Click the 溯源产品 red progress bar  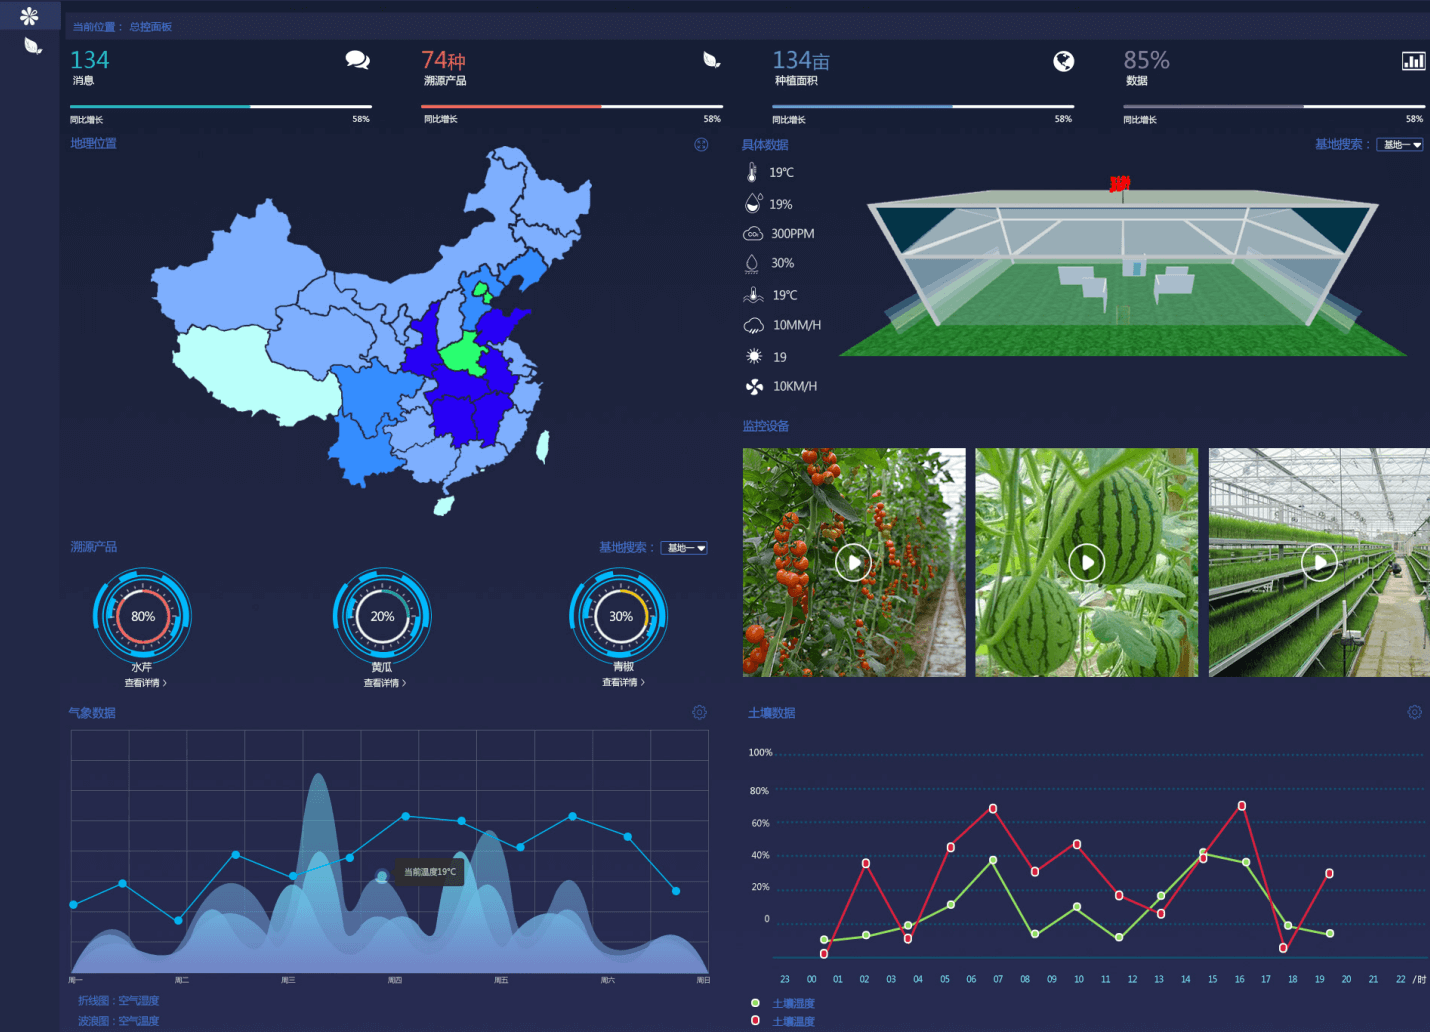572,106
